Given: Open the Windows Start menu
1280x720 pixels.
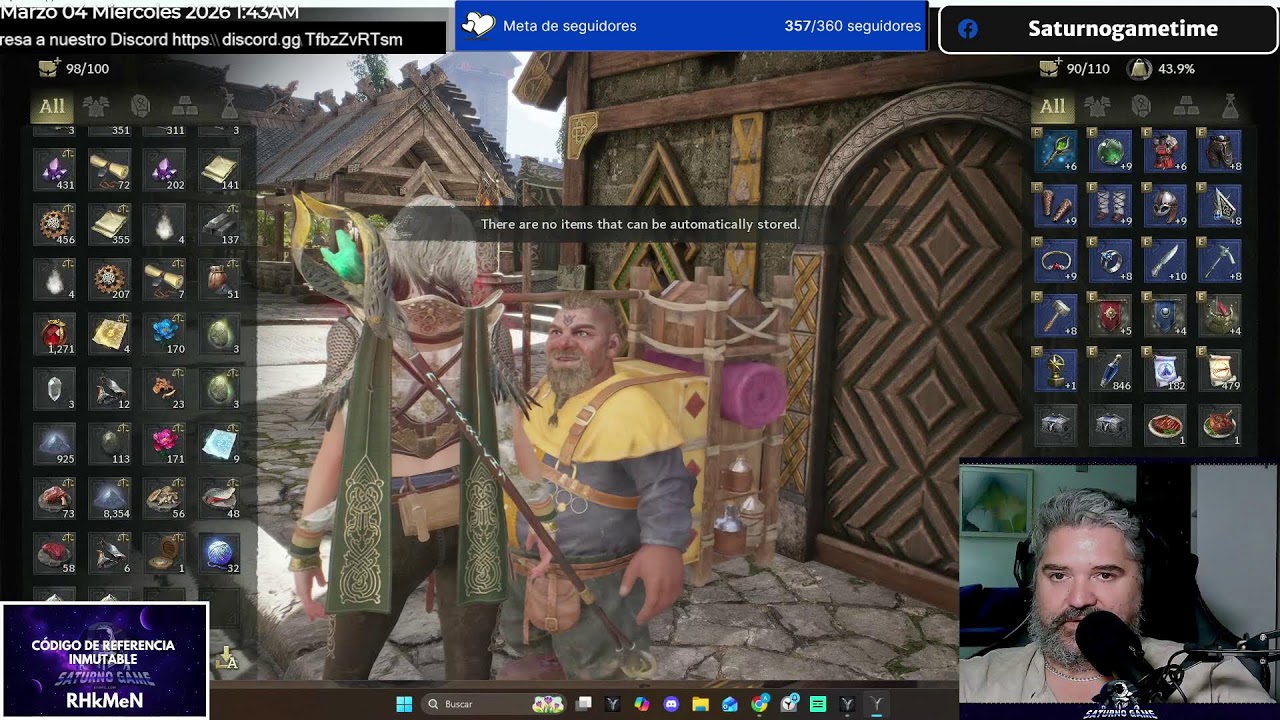Looking at the screenshot, I should tap(404, 704).
